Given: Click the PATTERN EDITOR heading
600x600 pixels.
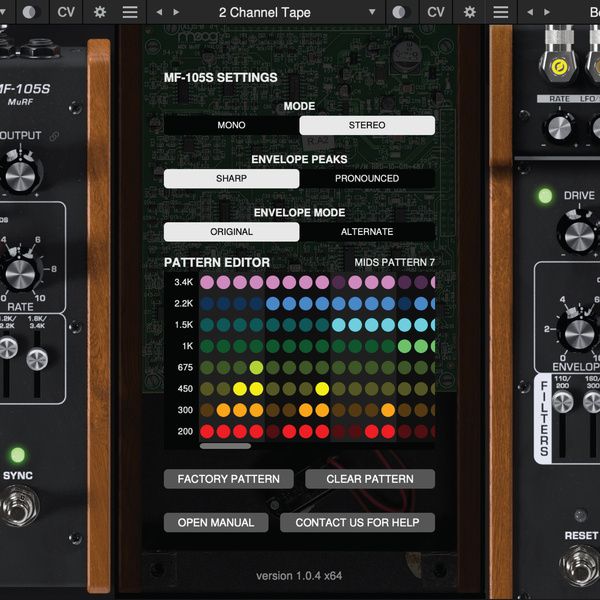Looking at the screenshot, I should pyautogui.click(x=217, y=262).
